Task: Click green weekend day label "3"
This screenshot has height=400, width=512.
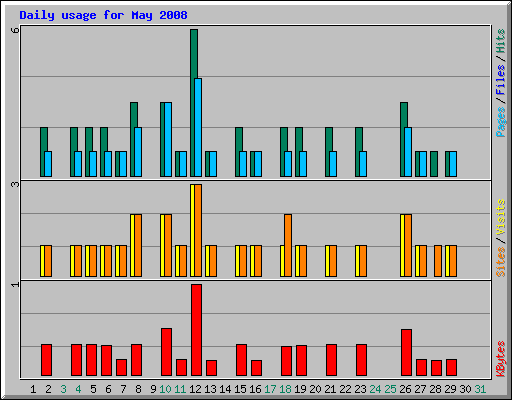Action: pyautogui.click(x=63, y=389)
